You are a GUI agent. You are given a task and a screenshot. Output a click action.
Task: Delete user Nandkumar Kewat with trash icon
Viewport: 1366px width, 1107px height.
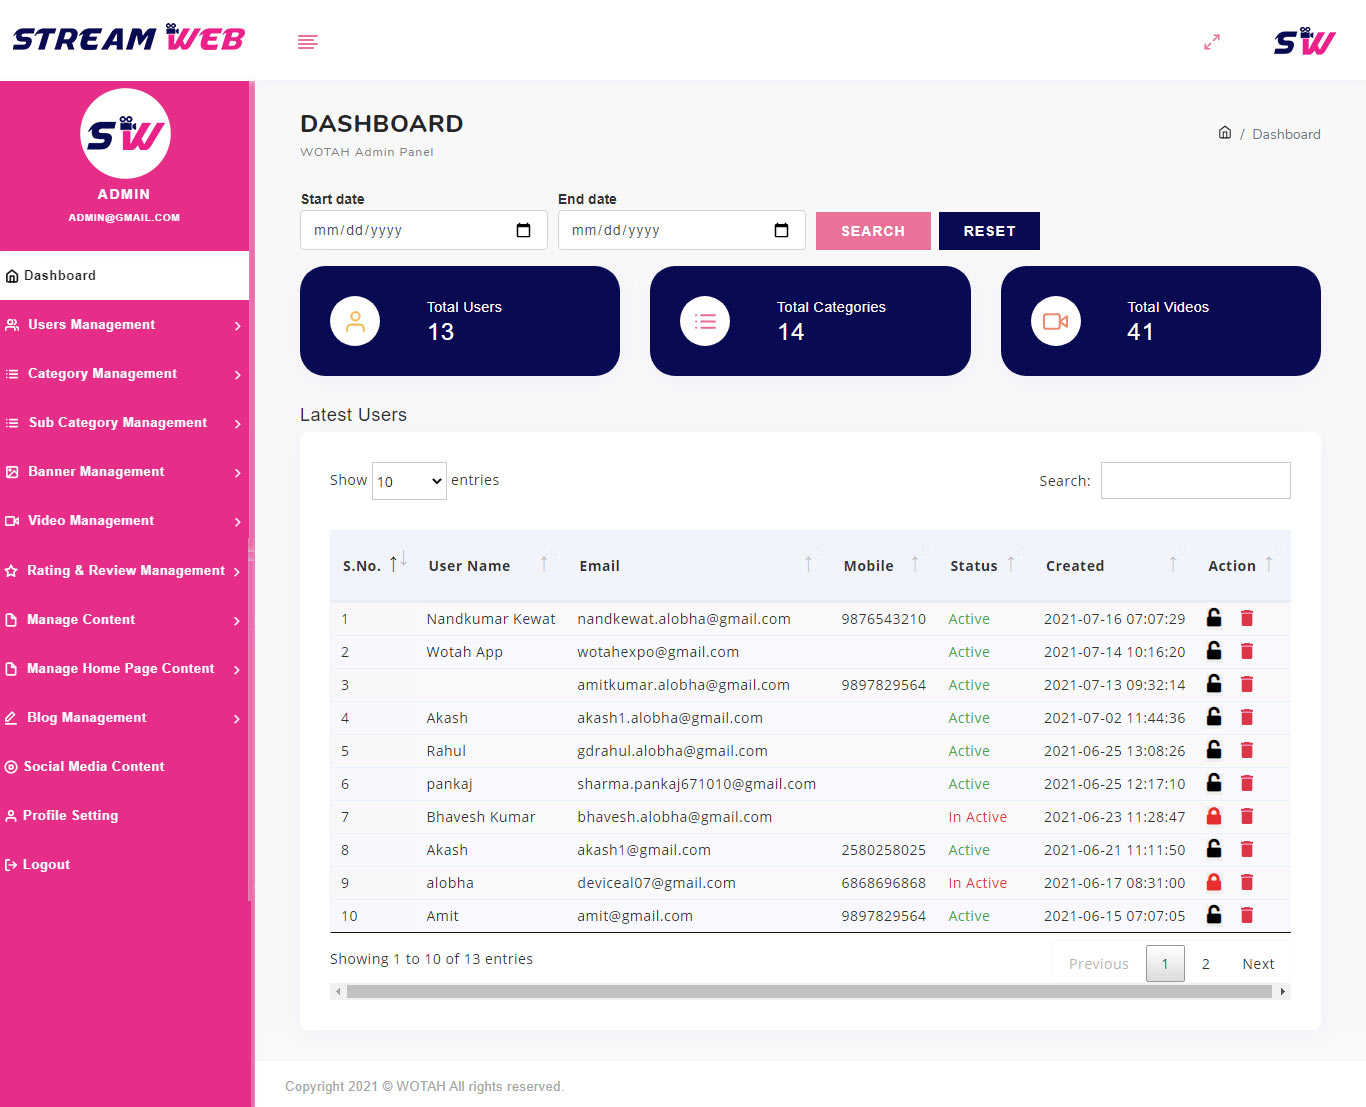tap(1246, 618)
